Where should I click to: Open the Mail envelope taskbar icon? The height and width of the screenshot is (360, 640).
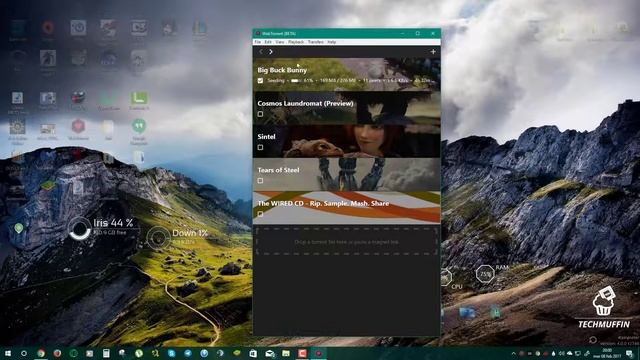(269, 353)
